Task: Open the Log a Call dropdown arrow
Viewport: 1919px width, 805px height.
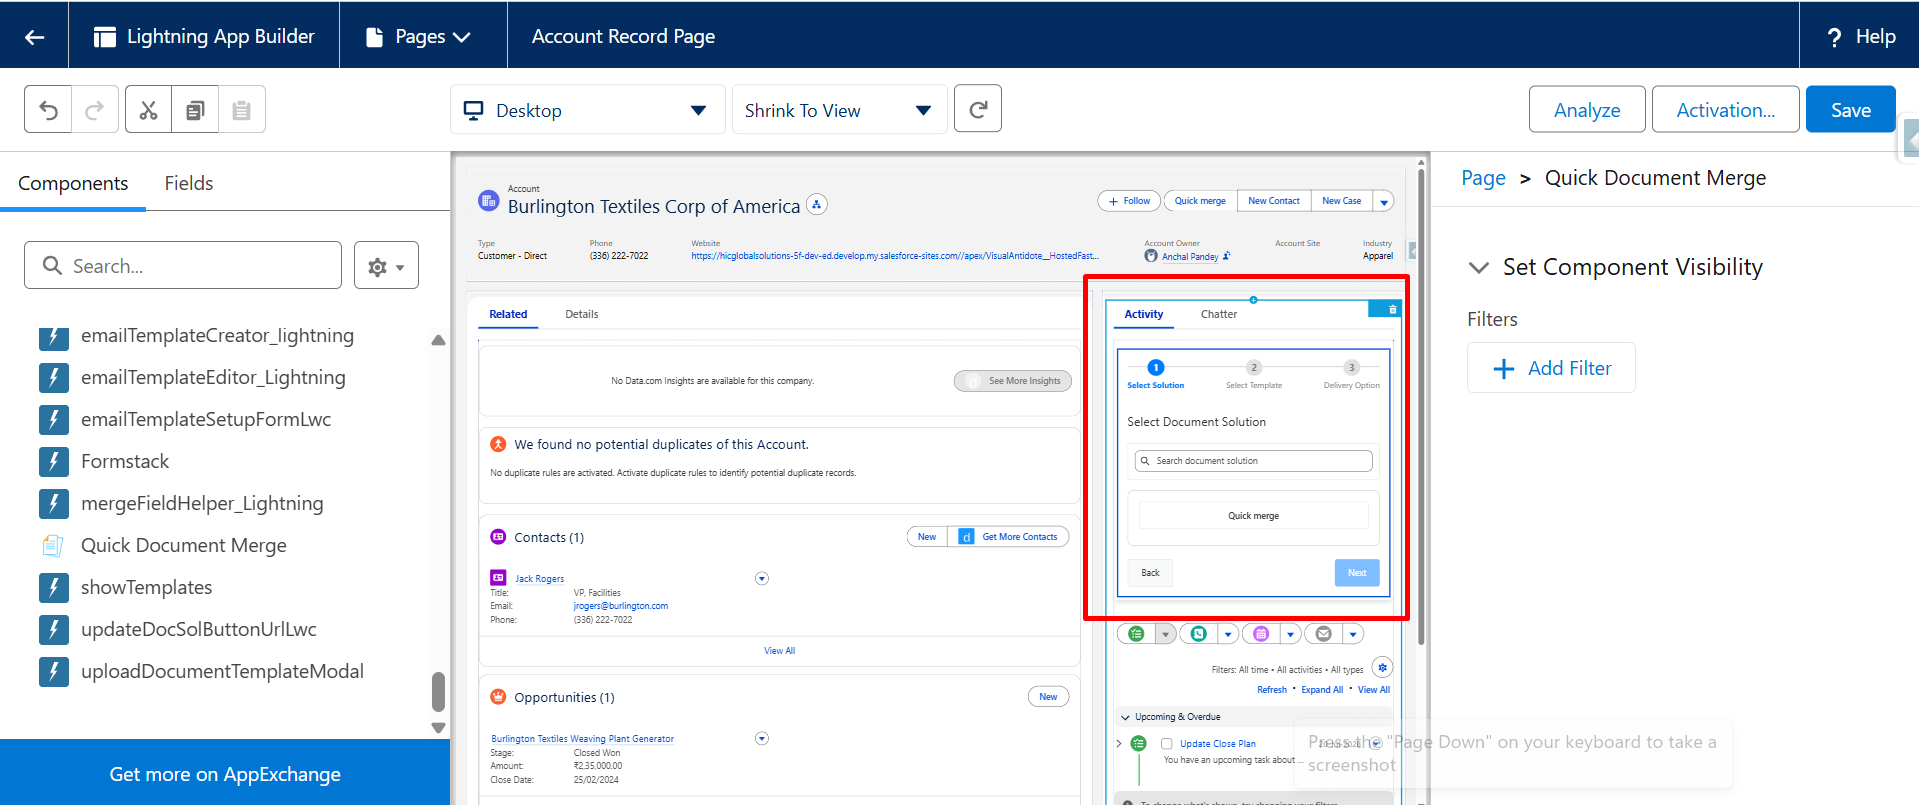Action: (x=1228, y=634)
